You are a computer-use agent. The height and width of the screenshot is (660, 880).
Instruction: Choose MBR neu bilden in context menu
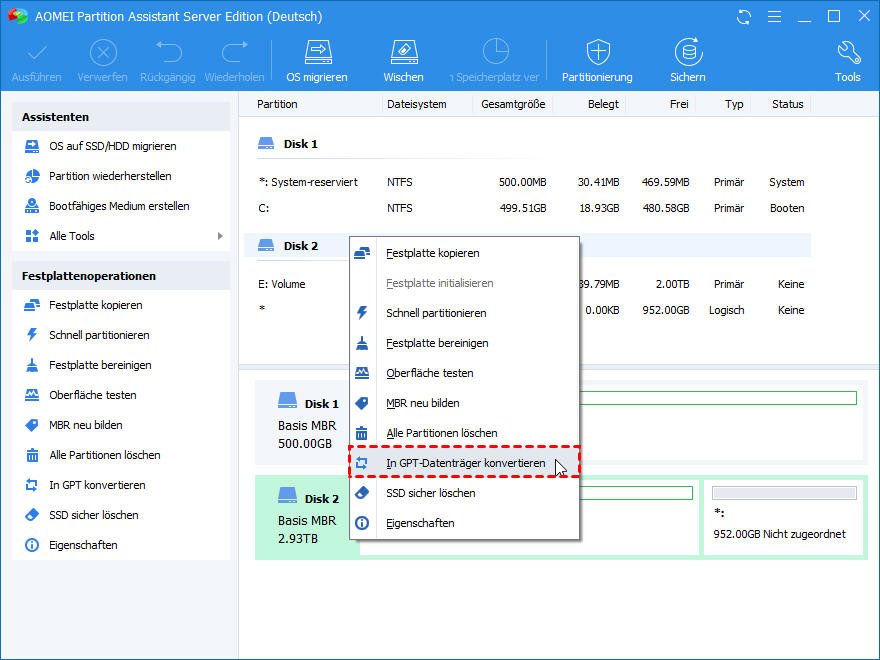point(464,403)
